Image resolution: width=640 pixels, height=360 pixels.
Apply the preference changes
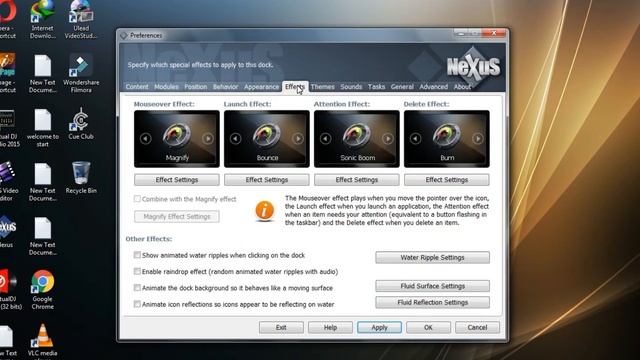tap(379, 327)
